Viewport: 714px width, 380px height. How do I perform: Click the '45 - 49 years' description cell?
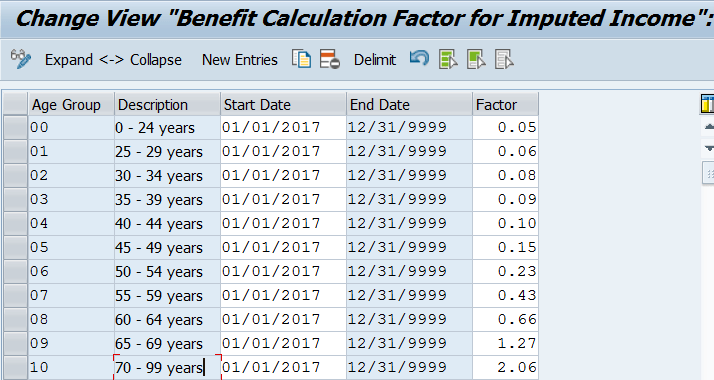(167, 248)
